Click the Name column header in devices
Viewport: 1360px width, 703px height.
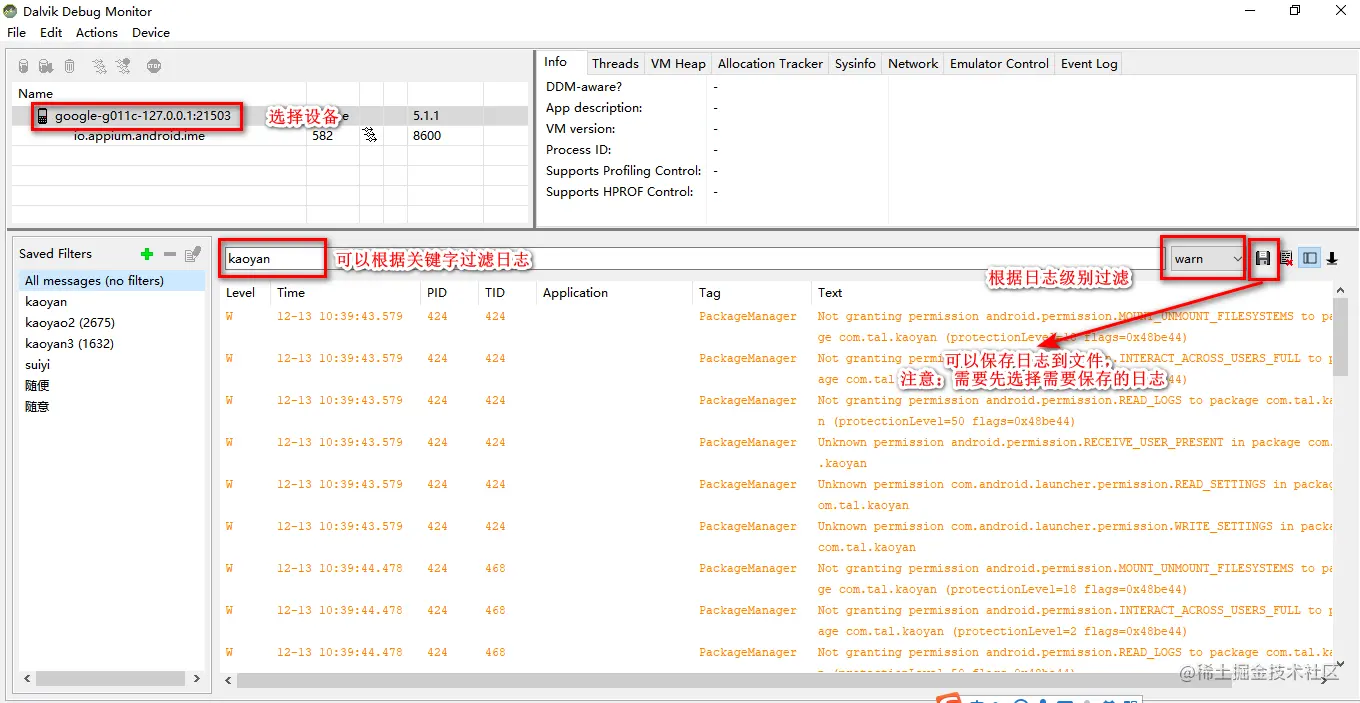coord(159,93)
